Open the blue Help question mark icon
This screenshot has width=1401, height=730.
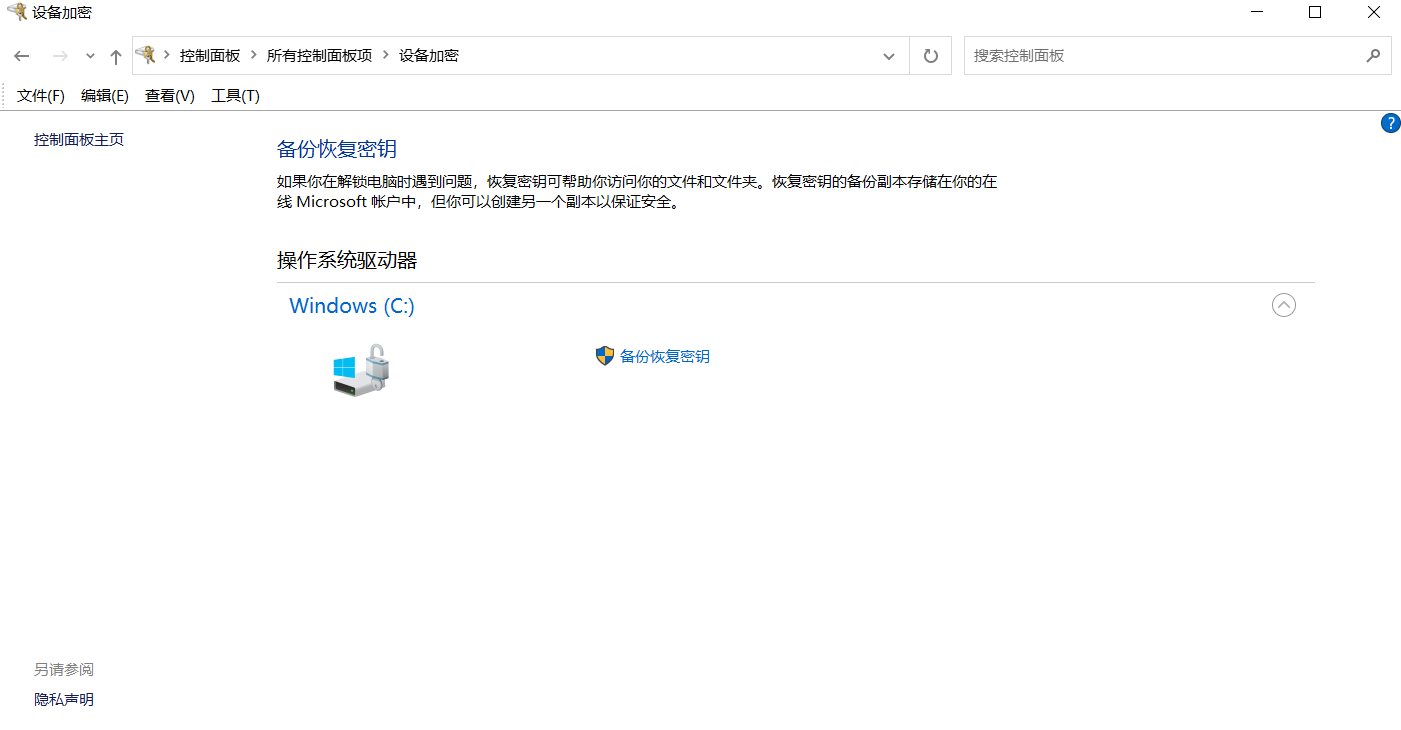[1390, 122]
